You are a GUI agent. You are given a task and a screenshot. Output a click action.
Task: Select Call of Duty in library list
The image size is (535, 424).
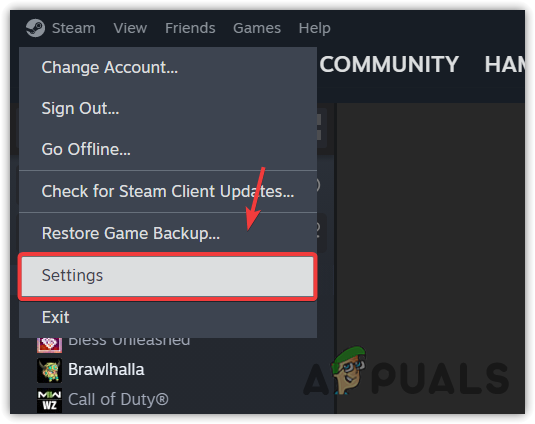click(118, 399)
